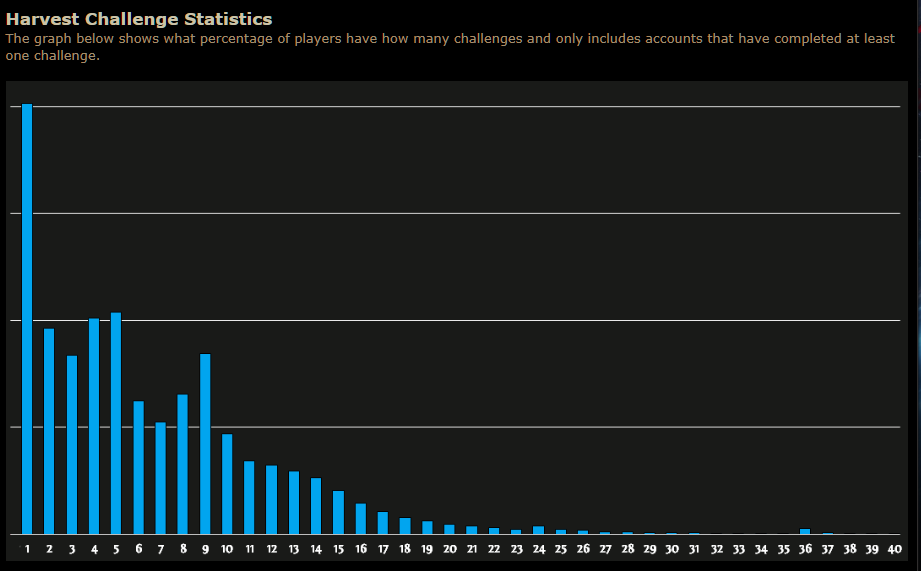Click x-axis label 27
The width and height of the screenshot is (921, 571).
coord(605,549)
